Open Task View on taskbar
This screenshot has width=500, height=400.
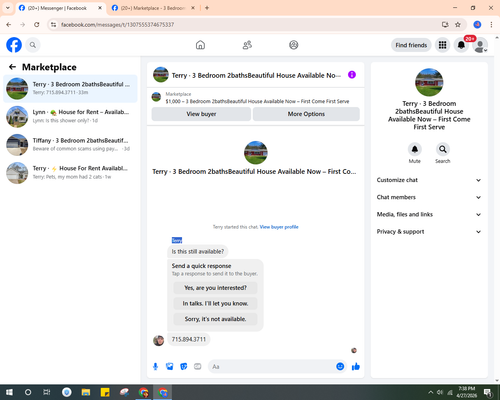[x=47, y=392]
